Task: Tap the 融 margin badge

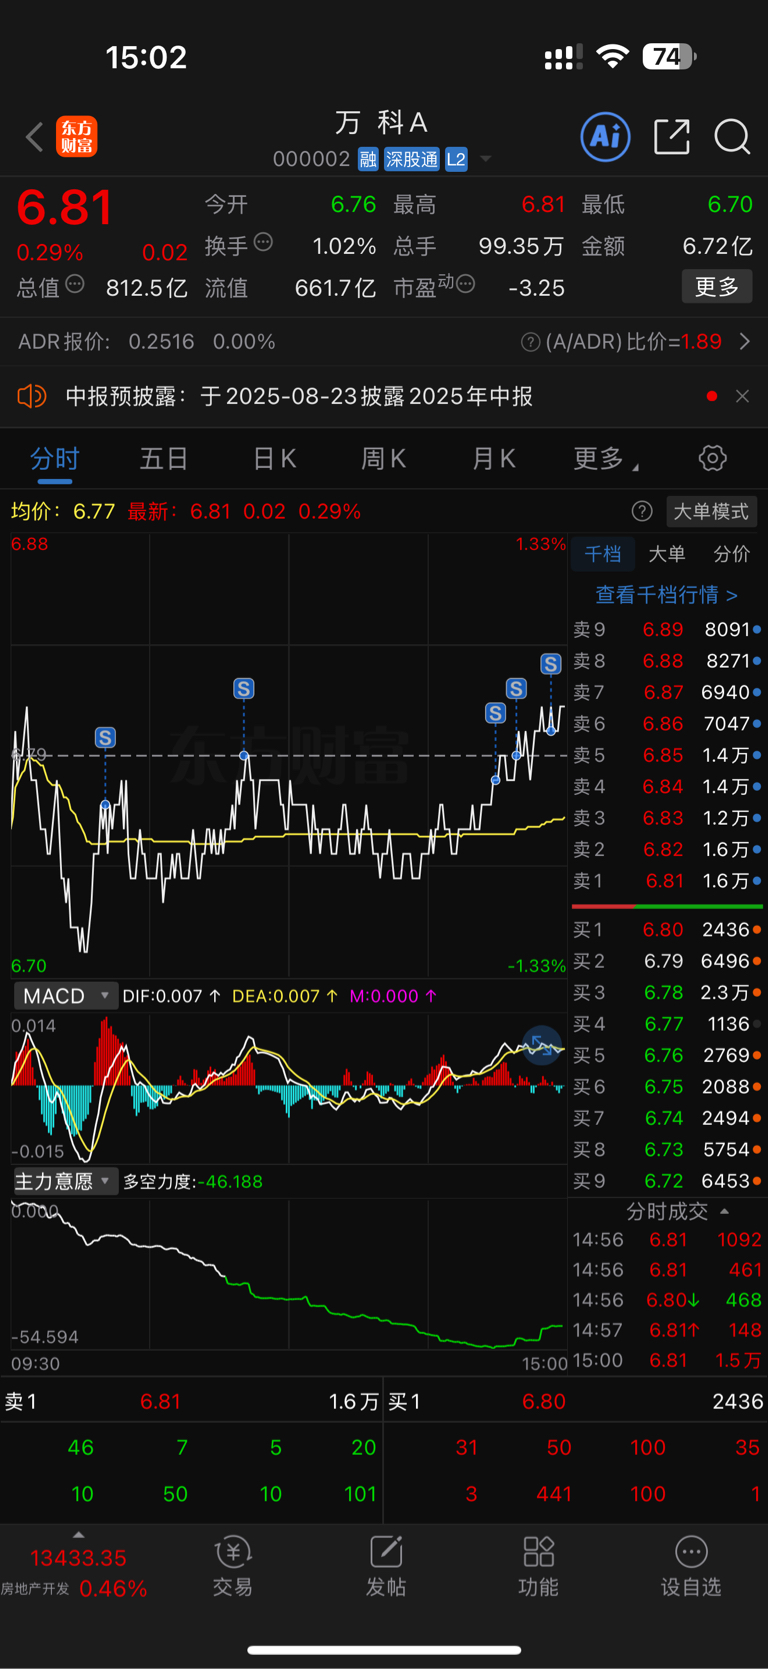Action: tap(368, 159)
